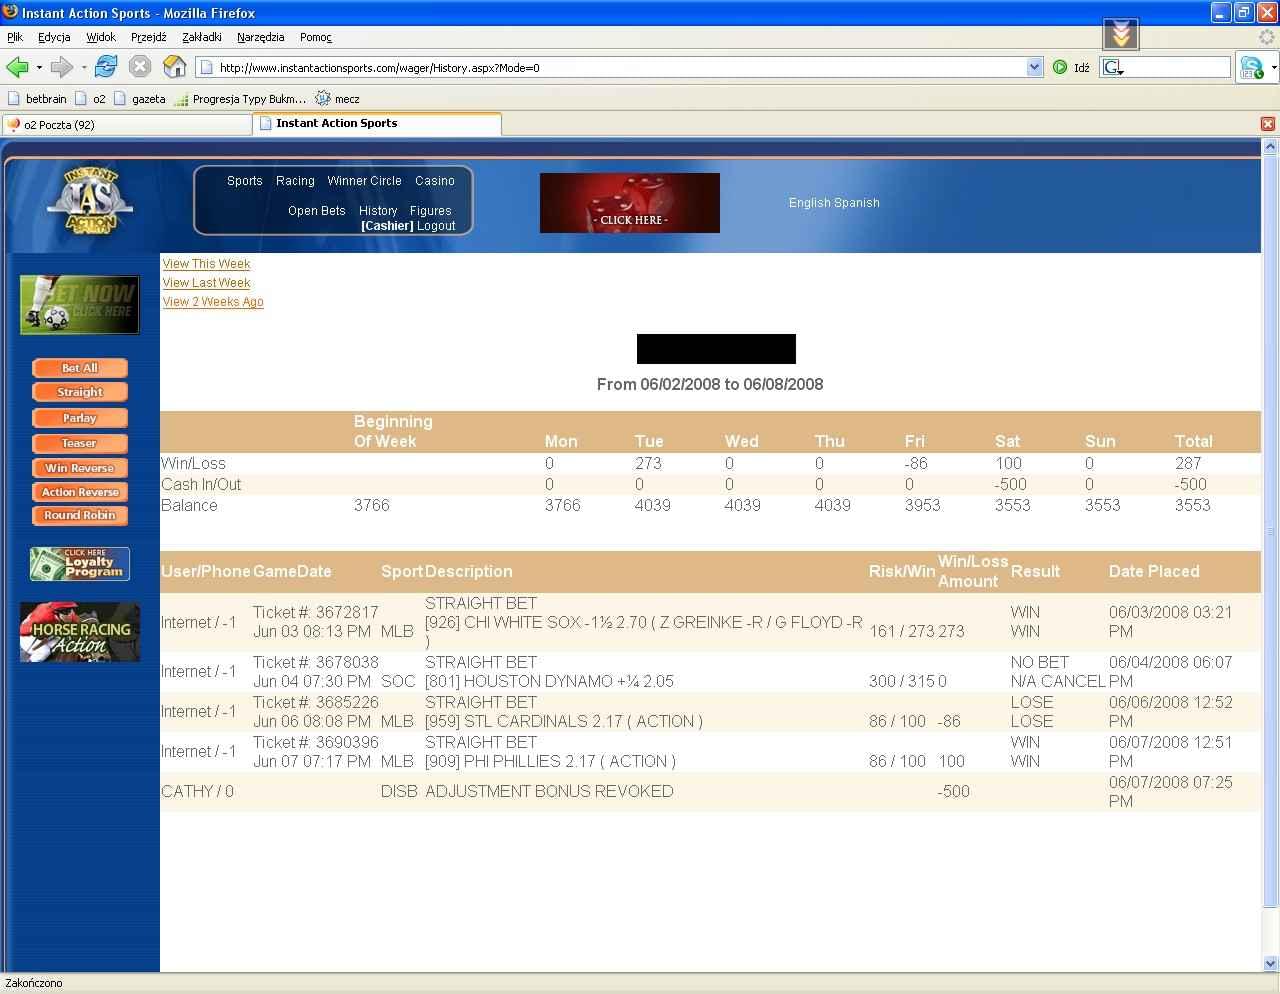Click the Loyalty Program banner
This screenshot has width=1280, height=994.
80,564
